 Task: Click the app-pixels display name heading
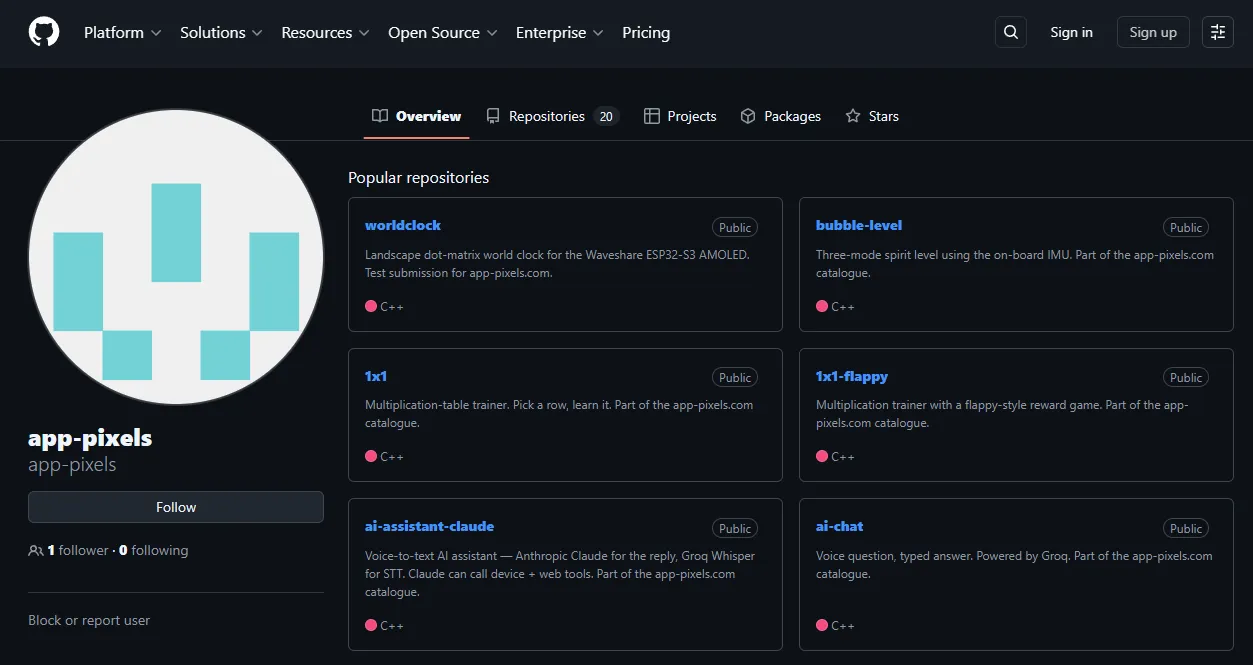click(x=90, y=438)
